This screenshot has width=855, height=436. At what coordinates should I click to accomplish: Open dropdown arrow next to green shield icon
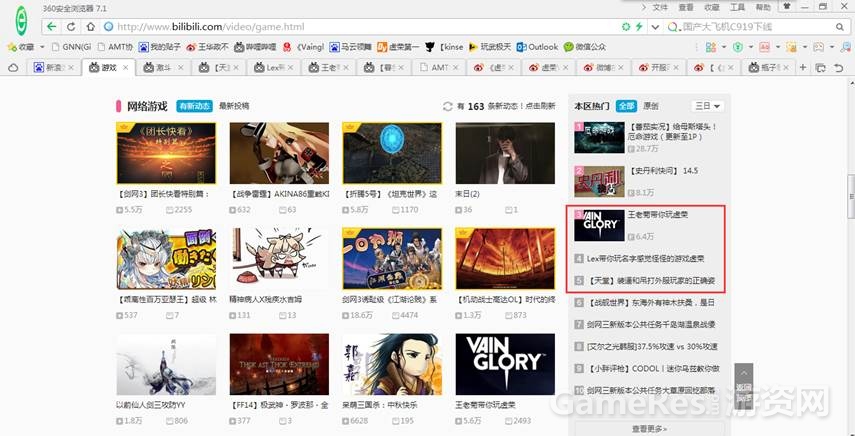[x=751, y=47]
